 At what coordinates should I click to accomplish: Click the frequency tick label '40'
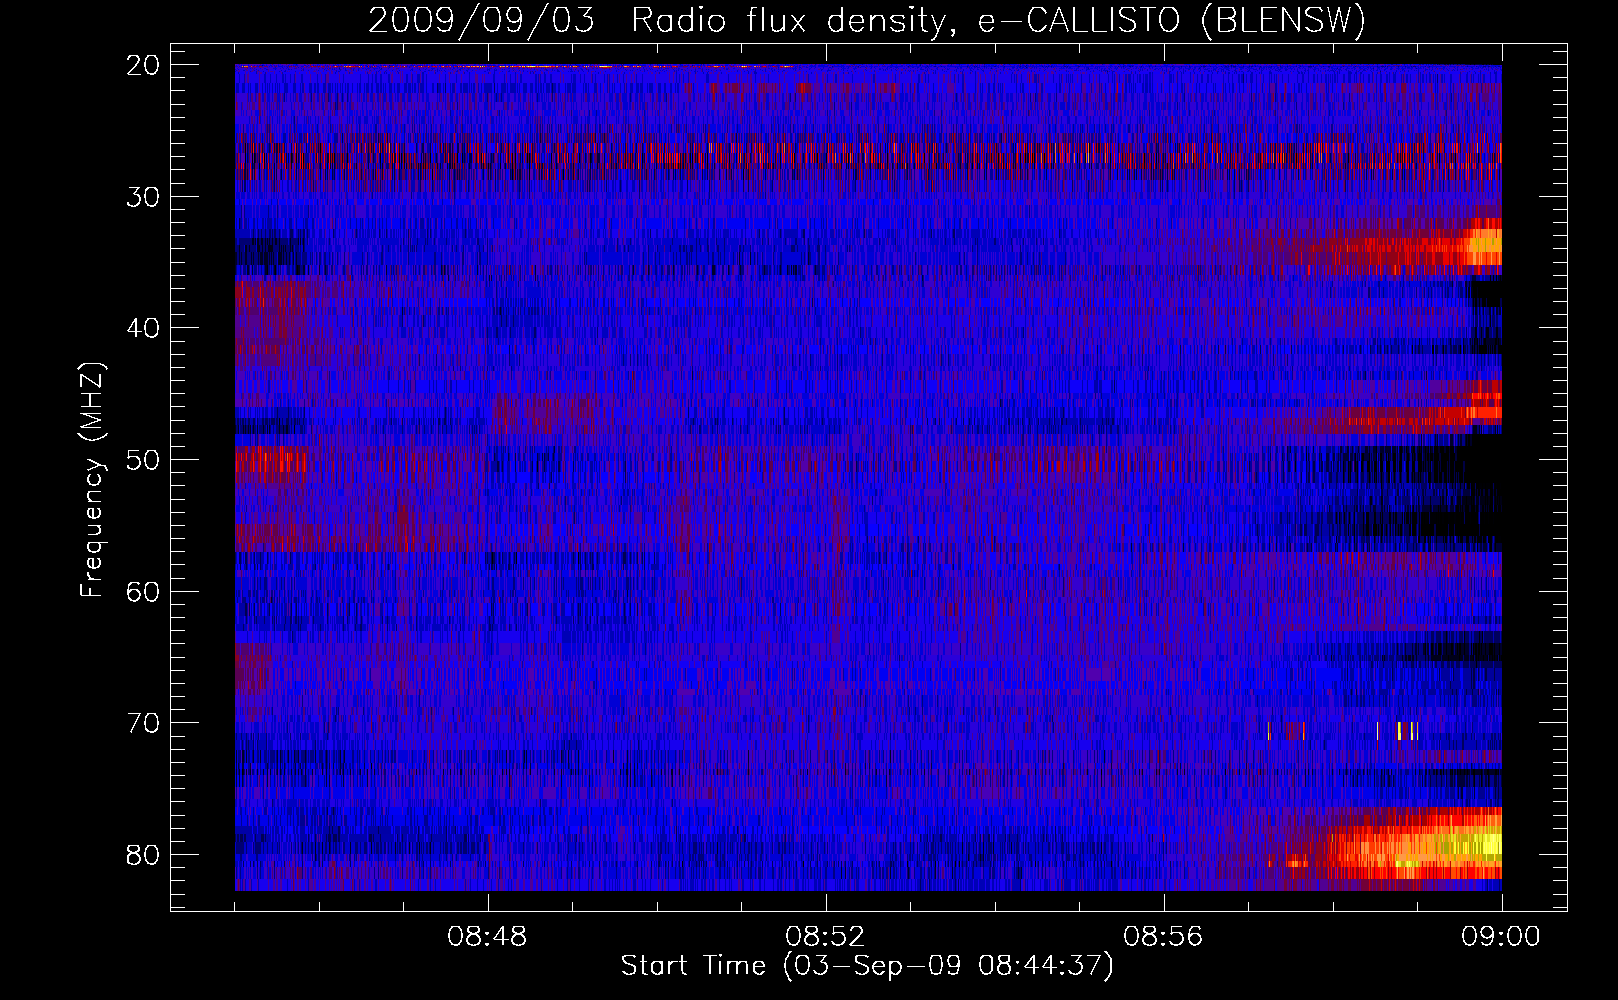tap(144, 328)
